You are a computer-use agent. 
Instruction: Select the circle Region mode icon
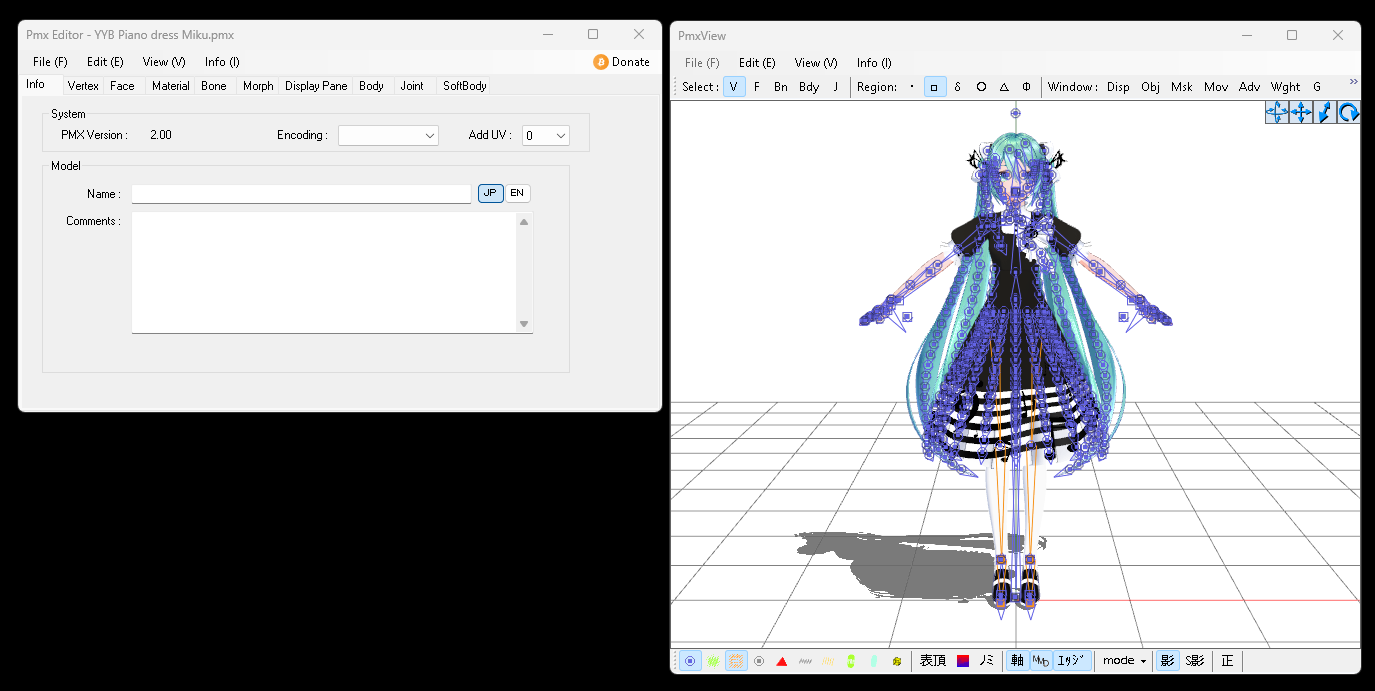pyautogui.click(x=981, y=87)
